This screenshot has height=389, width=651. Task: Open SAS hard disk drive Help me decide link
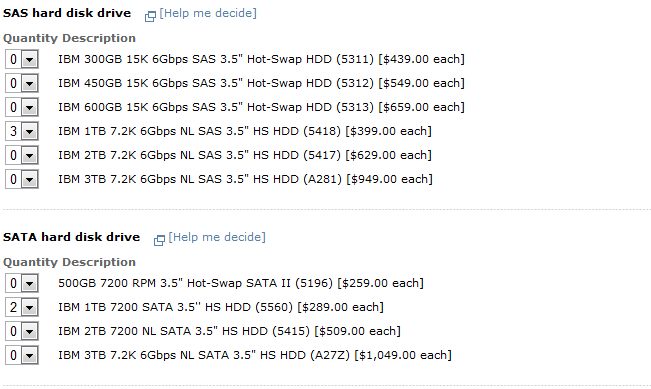tap(208, 13)
